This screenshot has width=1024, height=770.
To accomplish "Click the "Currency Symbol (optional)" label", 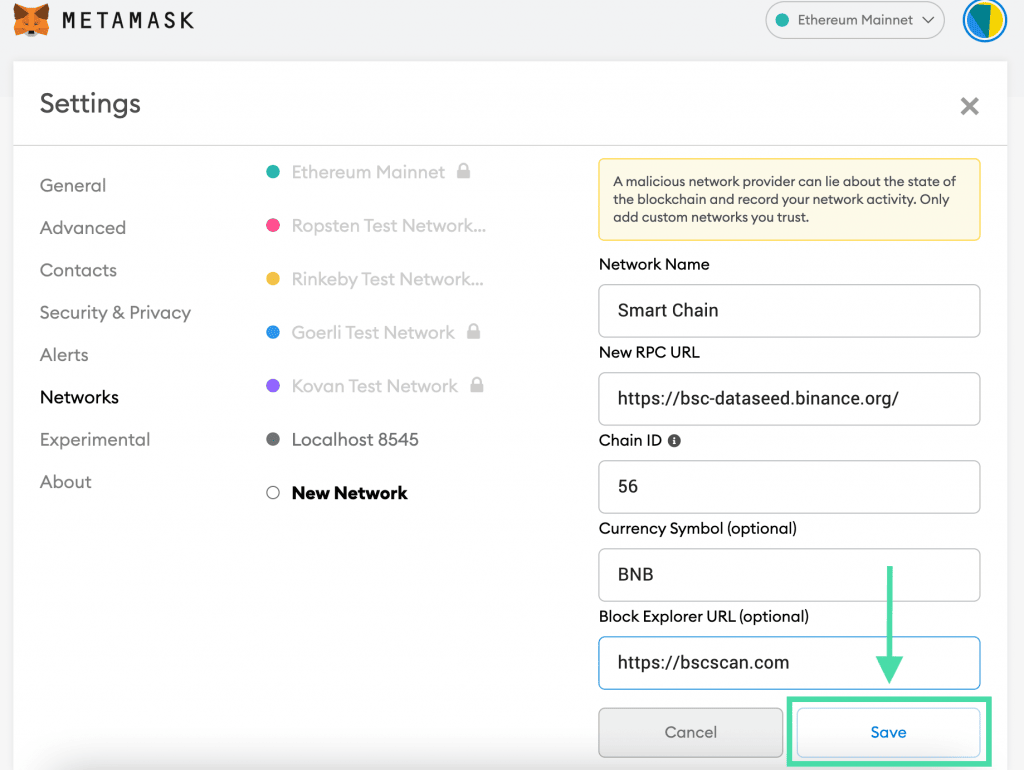I will (697, 528).
